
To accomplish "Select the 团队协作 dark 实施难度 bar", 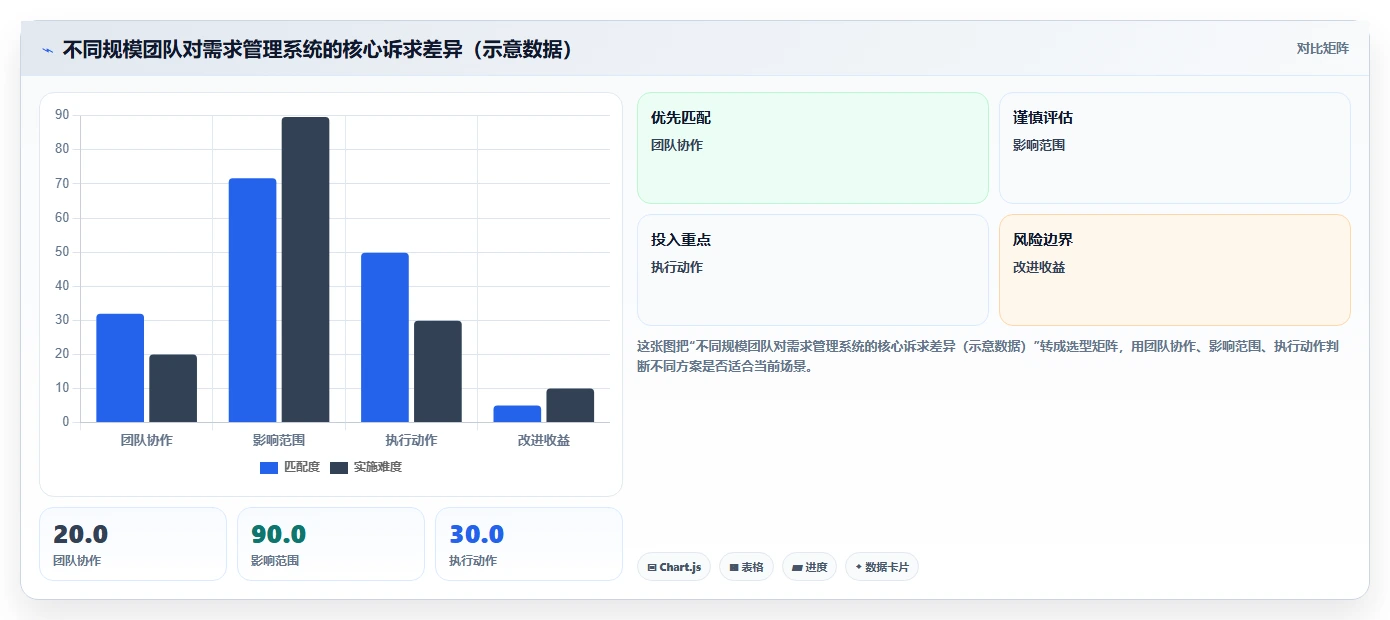I will click(x=173, y=388).
